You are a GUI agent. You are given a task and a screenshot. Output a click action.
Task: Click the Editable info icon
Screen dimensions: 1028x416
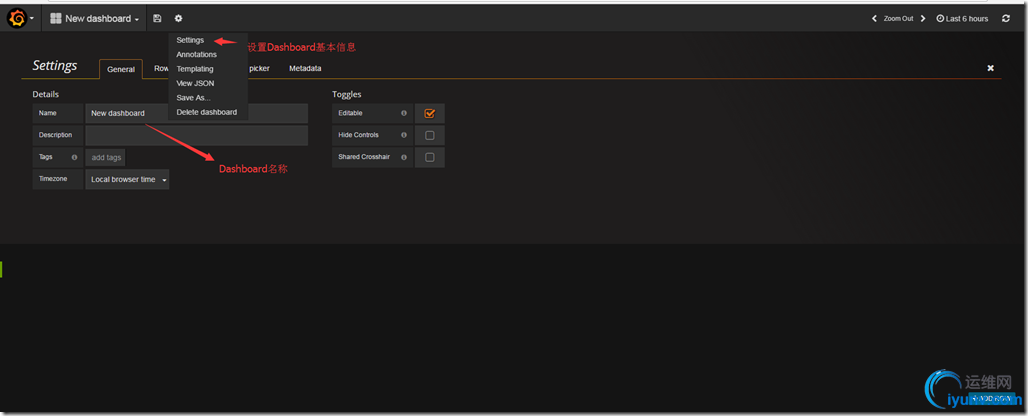point(404,113)
